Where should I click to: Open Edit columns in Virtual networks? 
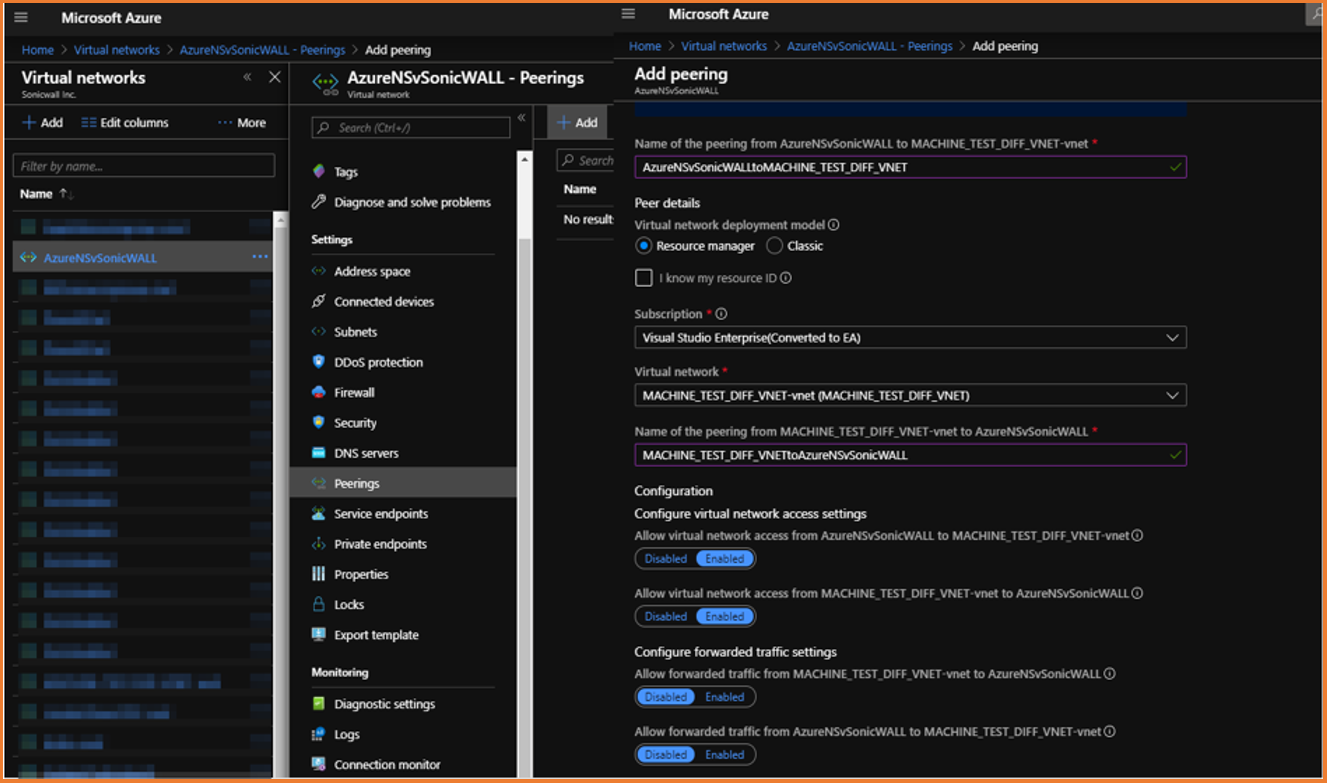pos(125,122)
